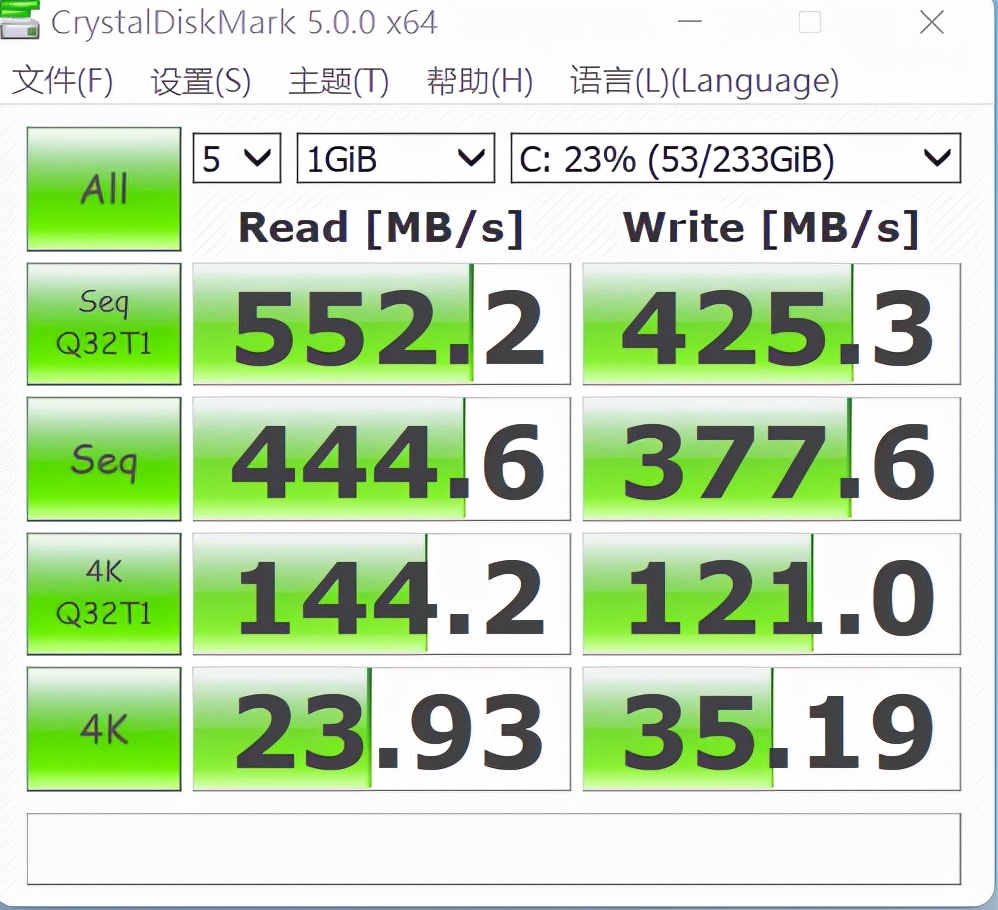
Task: Select the 425.3 Seq Q32T1 write result
Action: pos(771,324)
